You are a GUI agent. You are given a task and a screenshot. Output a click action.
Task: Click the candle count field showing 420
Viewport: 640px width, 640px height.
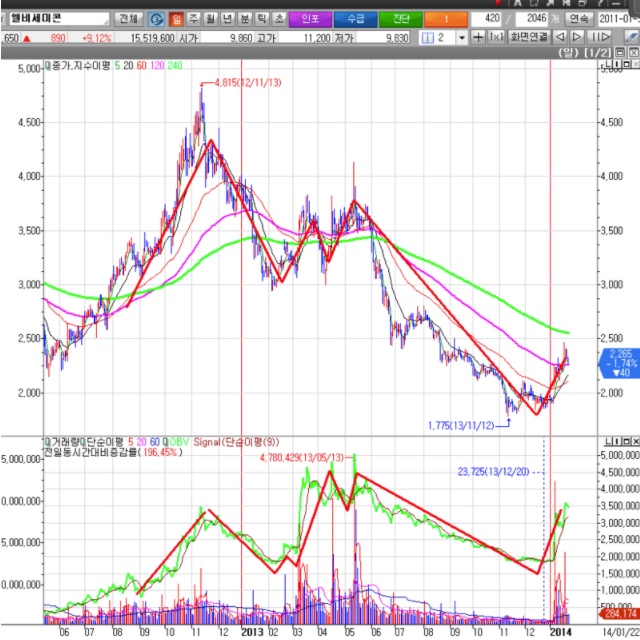pyautogui.click(x=485, y=19)
